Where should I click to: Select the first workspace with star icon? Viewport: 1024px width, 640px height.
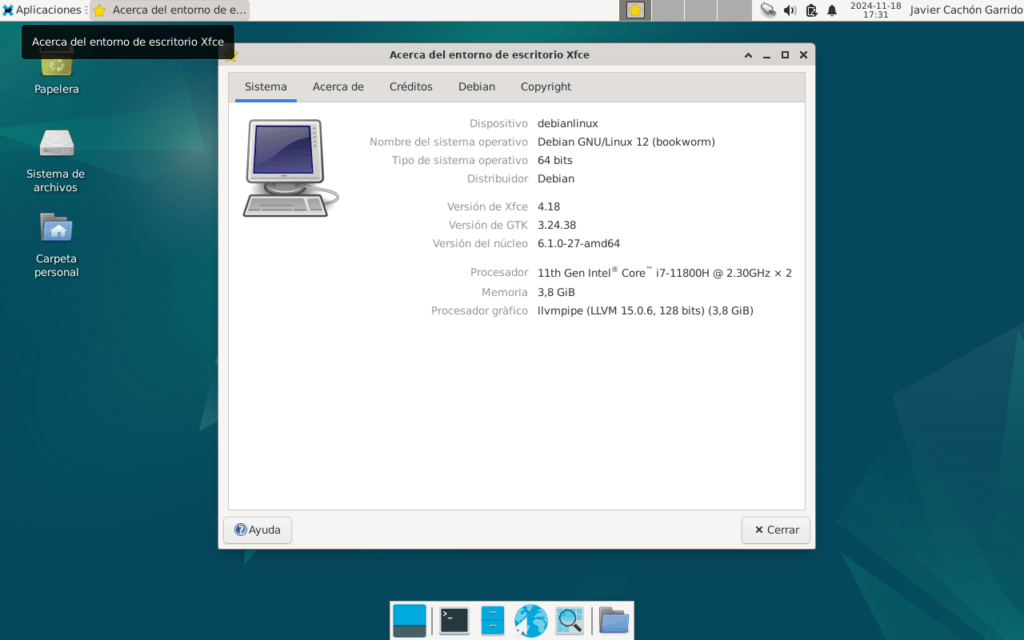[635, 10]
